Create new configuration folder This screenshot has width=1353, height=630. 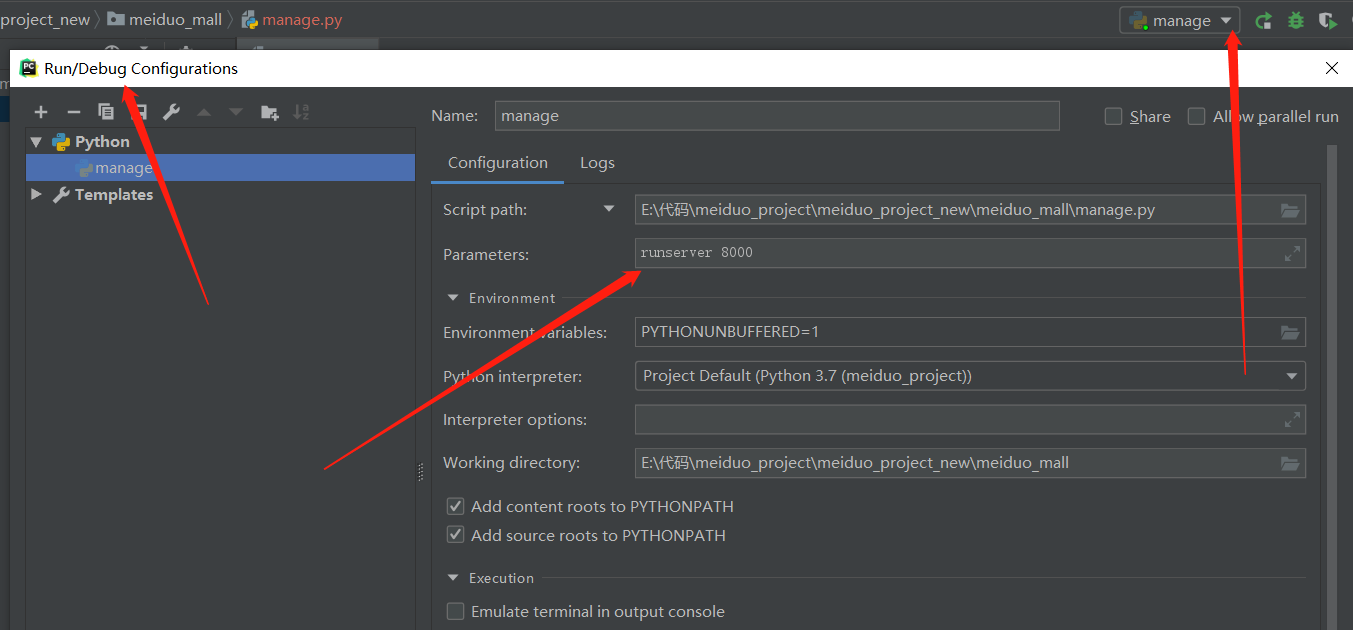pyautogui.click(x=269, y=112)
